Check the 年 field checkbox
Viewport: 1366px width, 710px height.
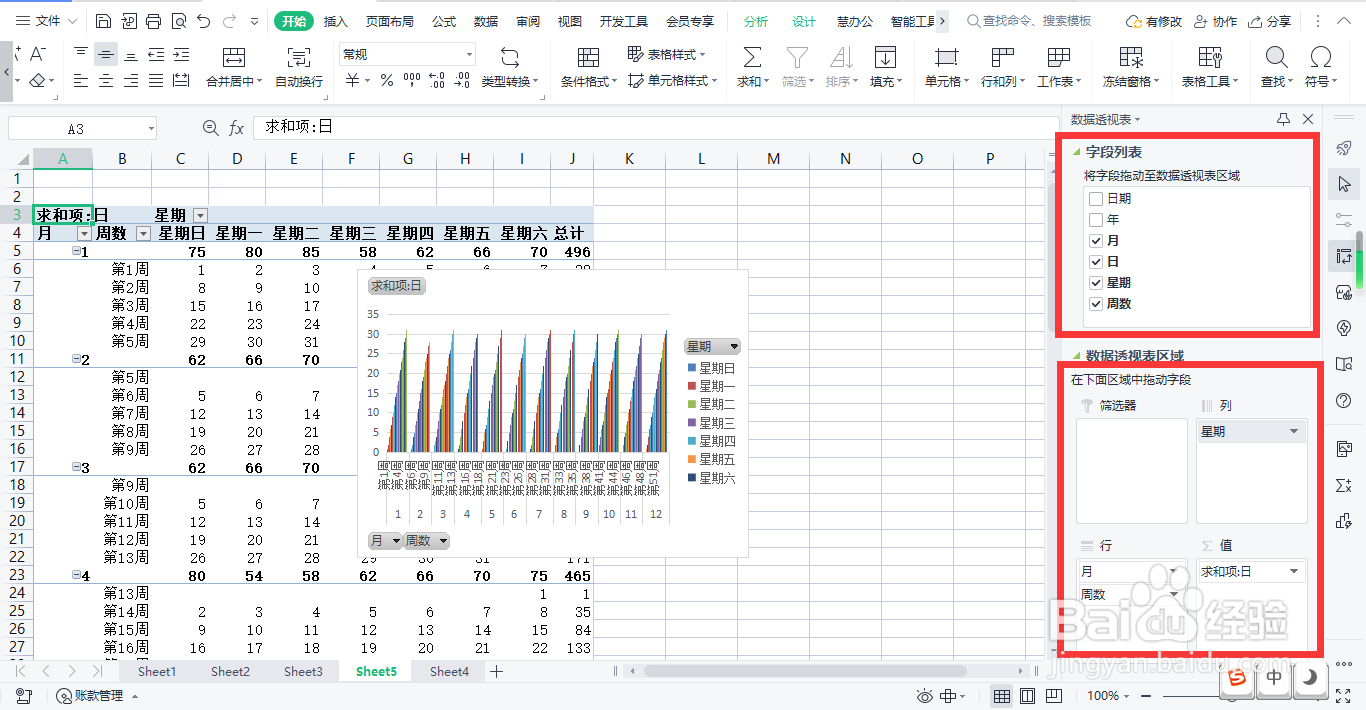[x=1095, y=219]
